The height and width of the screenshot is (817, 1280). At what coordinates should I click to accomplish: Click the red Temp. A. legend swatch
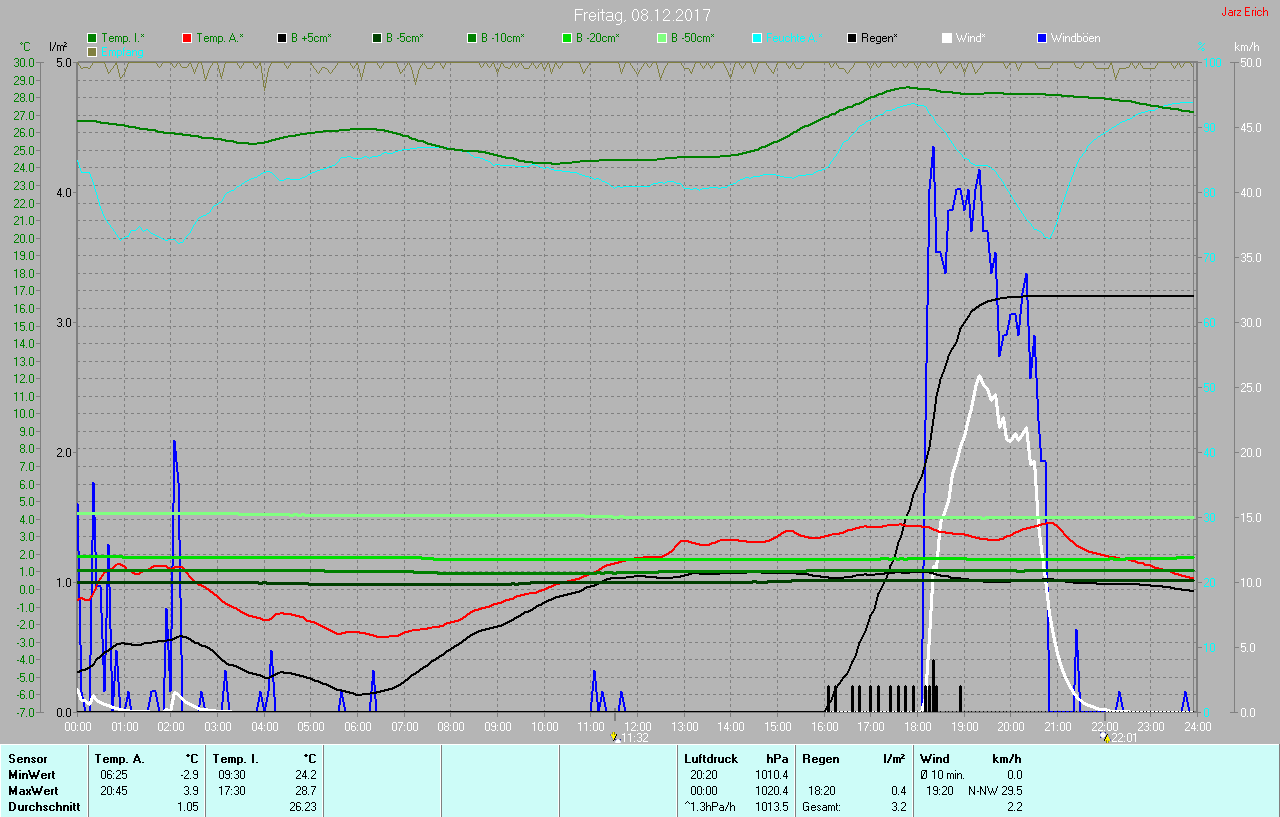[187, 38]
